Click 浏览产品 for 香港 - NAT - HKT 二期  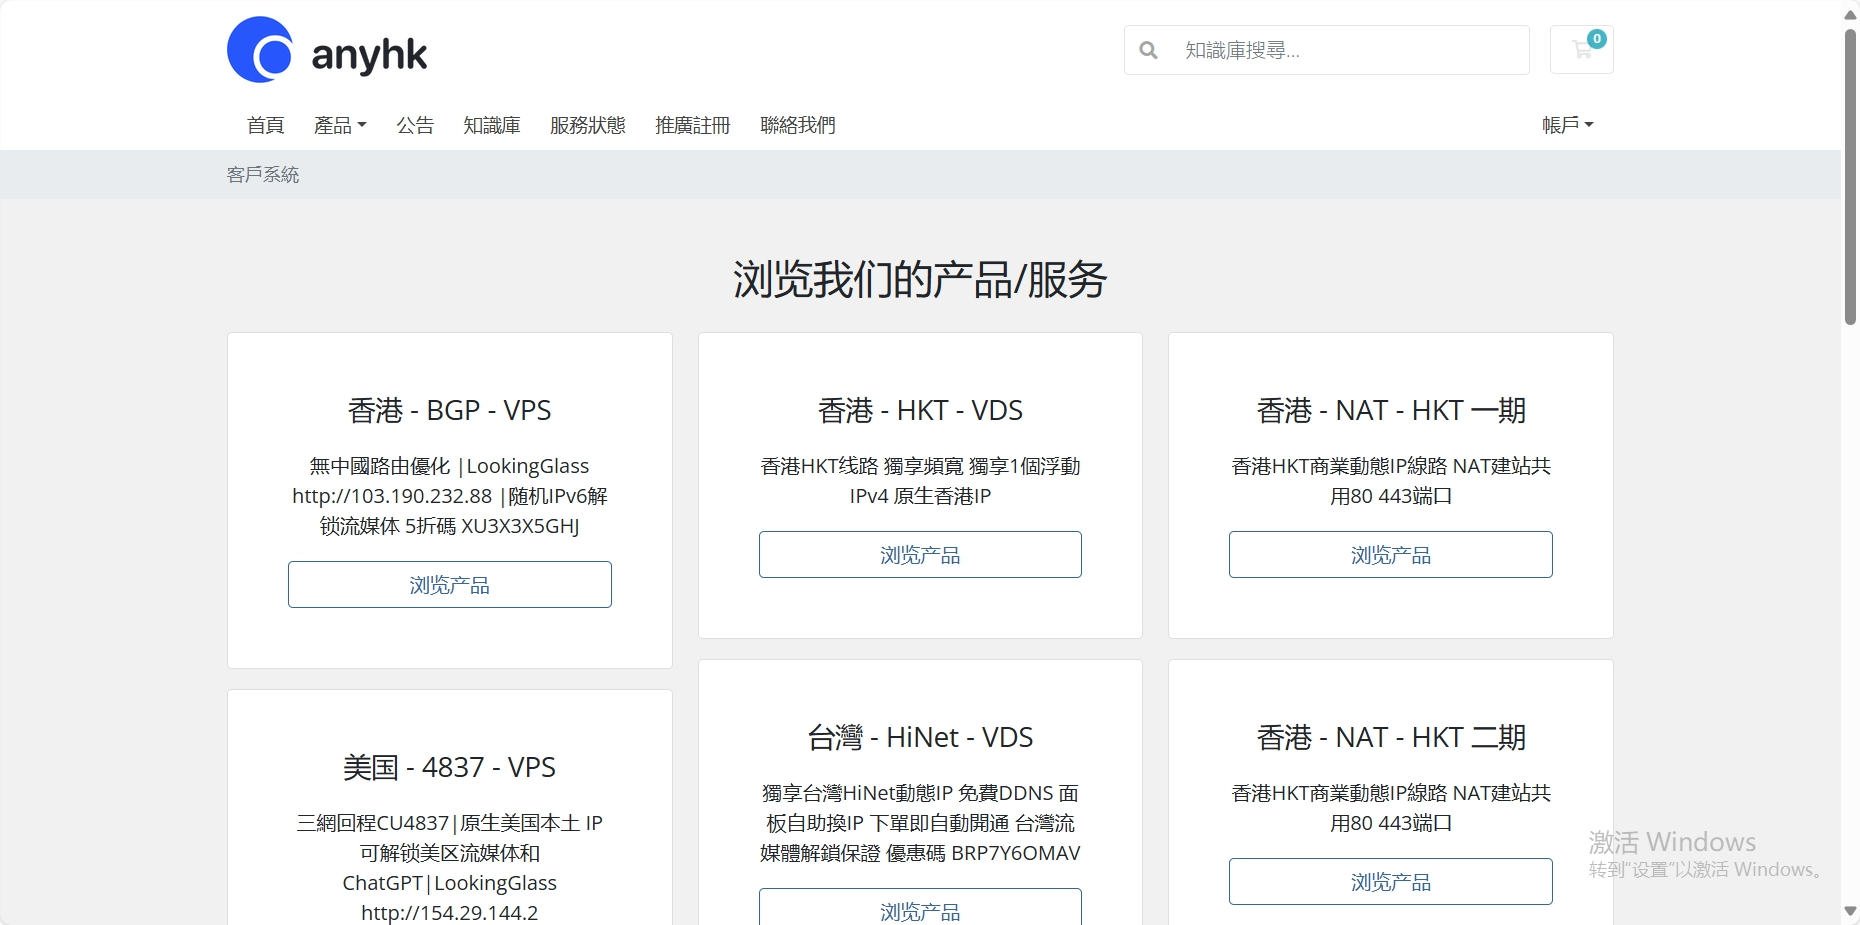1390,881
